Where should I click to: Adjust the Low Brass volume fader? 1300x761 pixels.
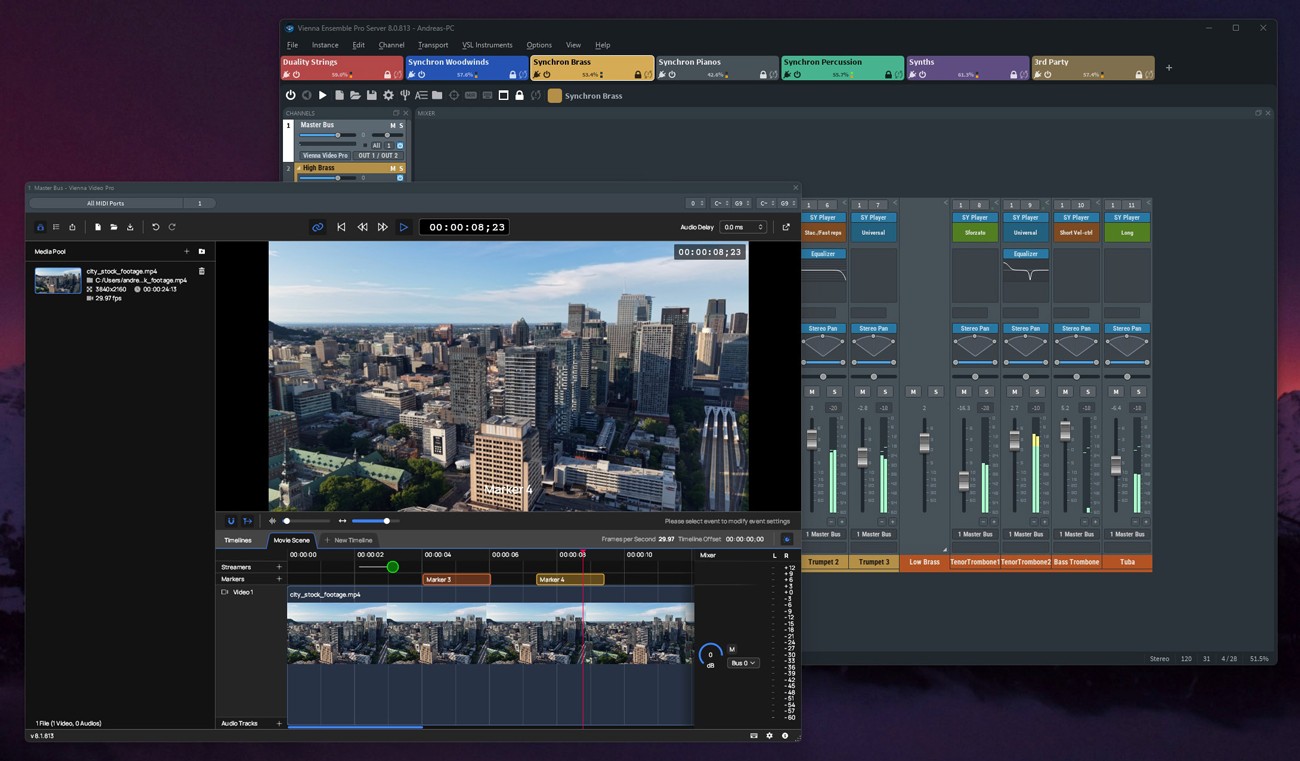click(x=925, y=442)
